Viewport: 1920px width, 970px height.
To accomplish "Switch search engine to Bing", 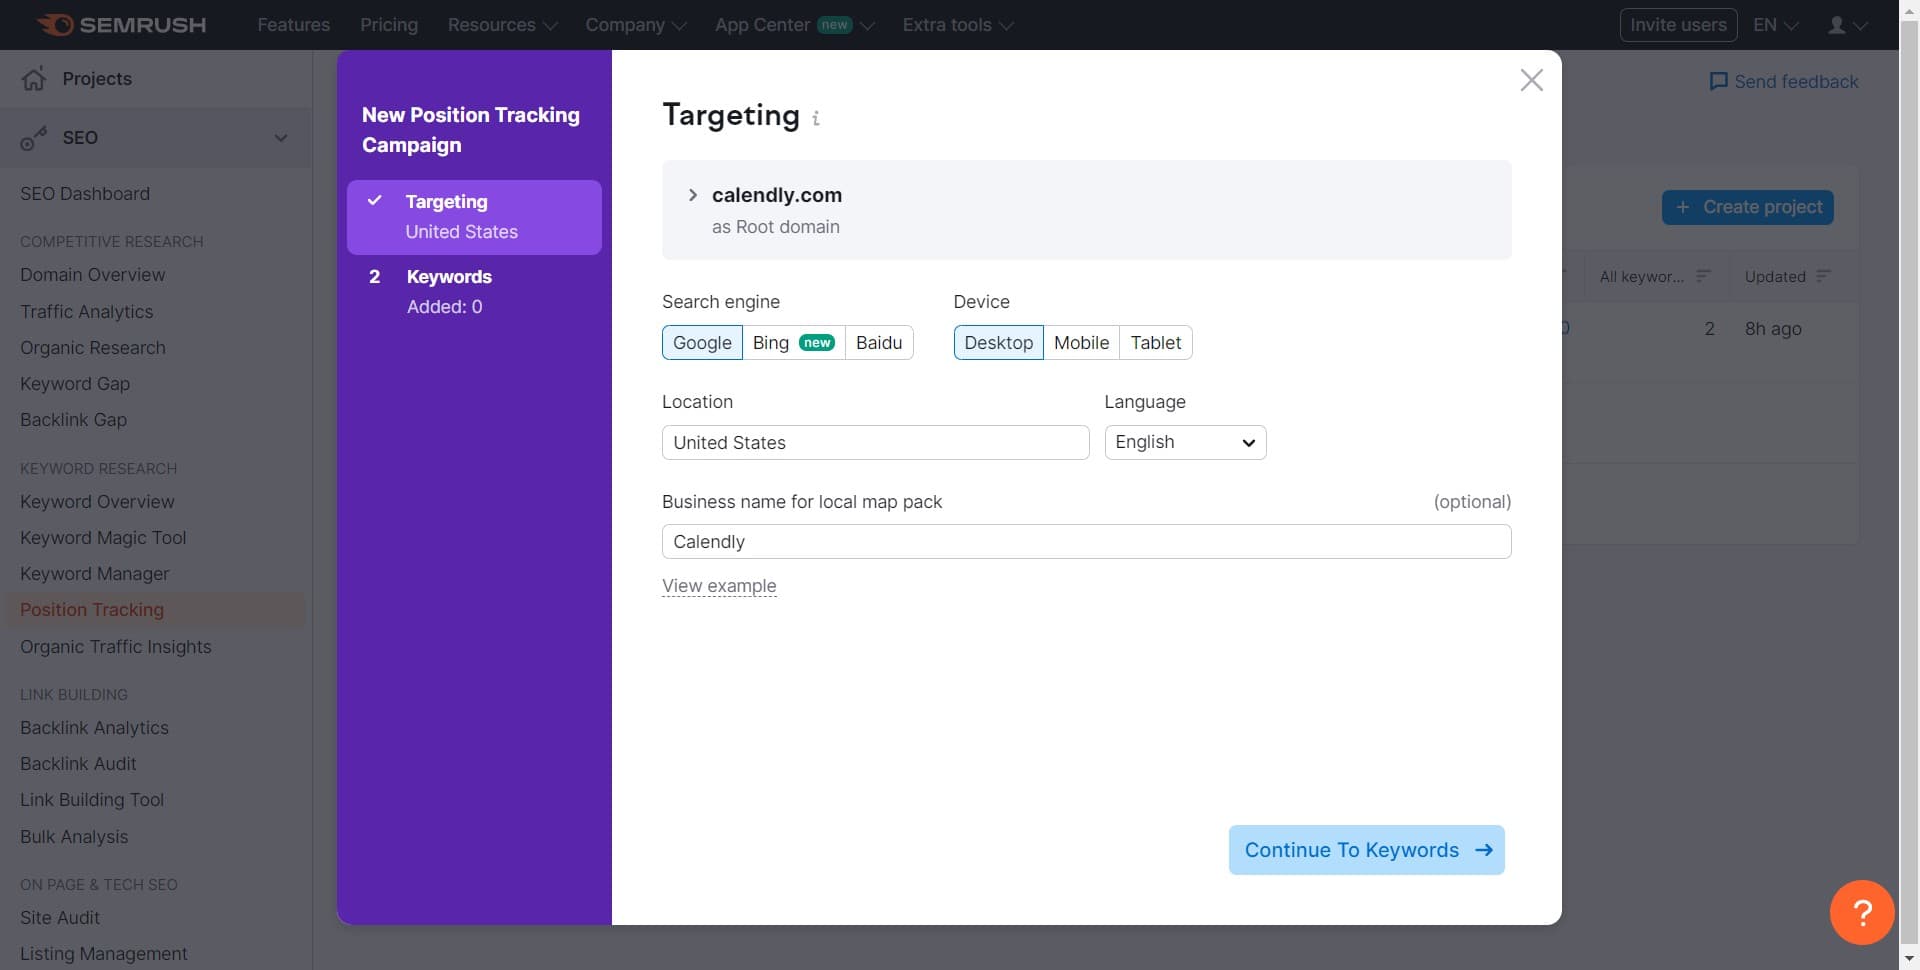I will [x=769, y=342].
